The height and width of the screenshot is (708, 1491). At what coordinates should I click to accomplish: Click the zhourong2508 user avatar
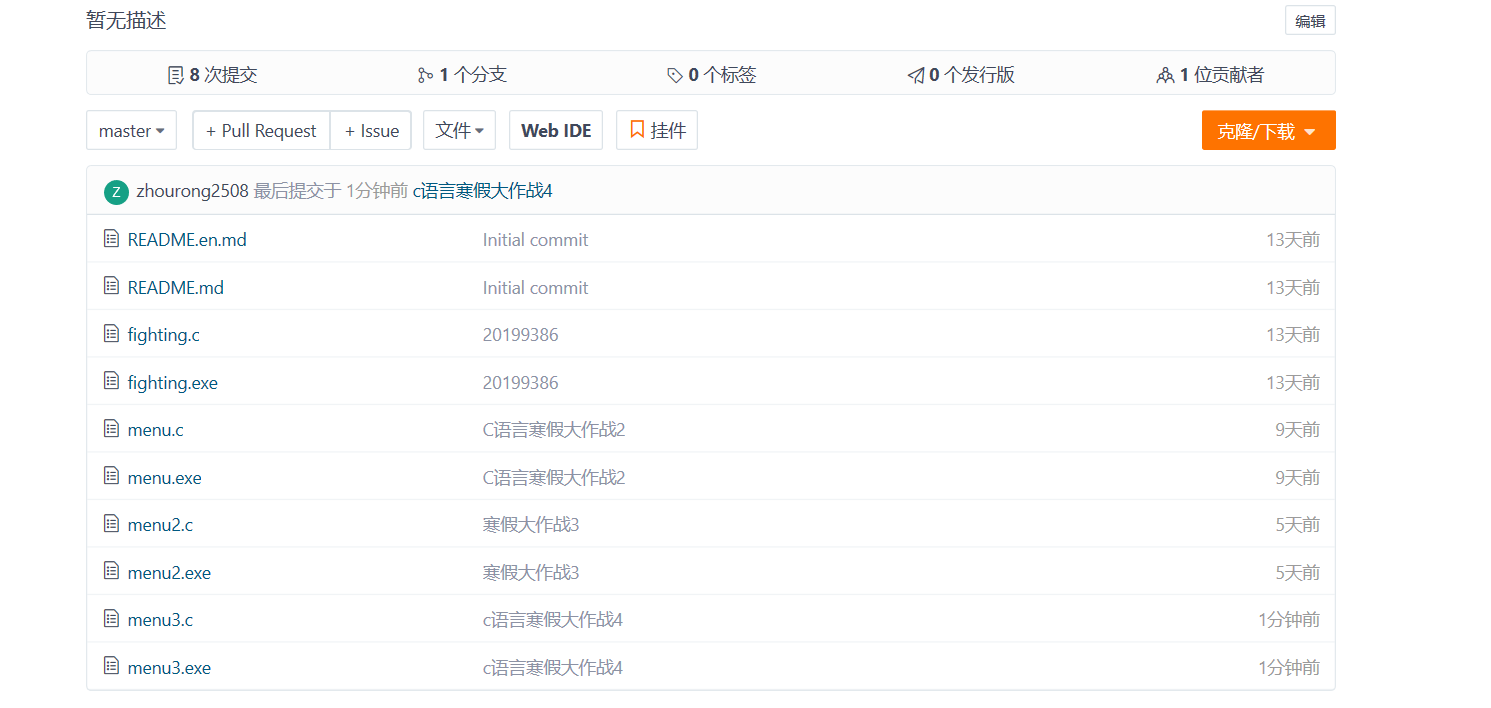(116, 192)
